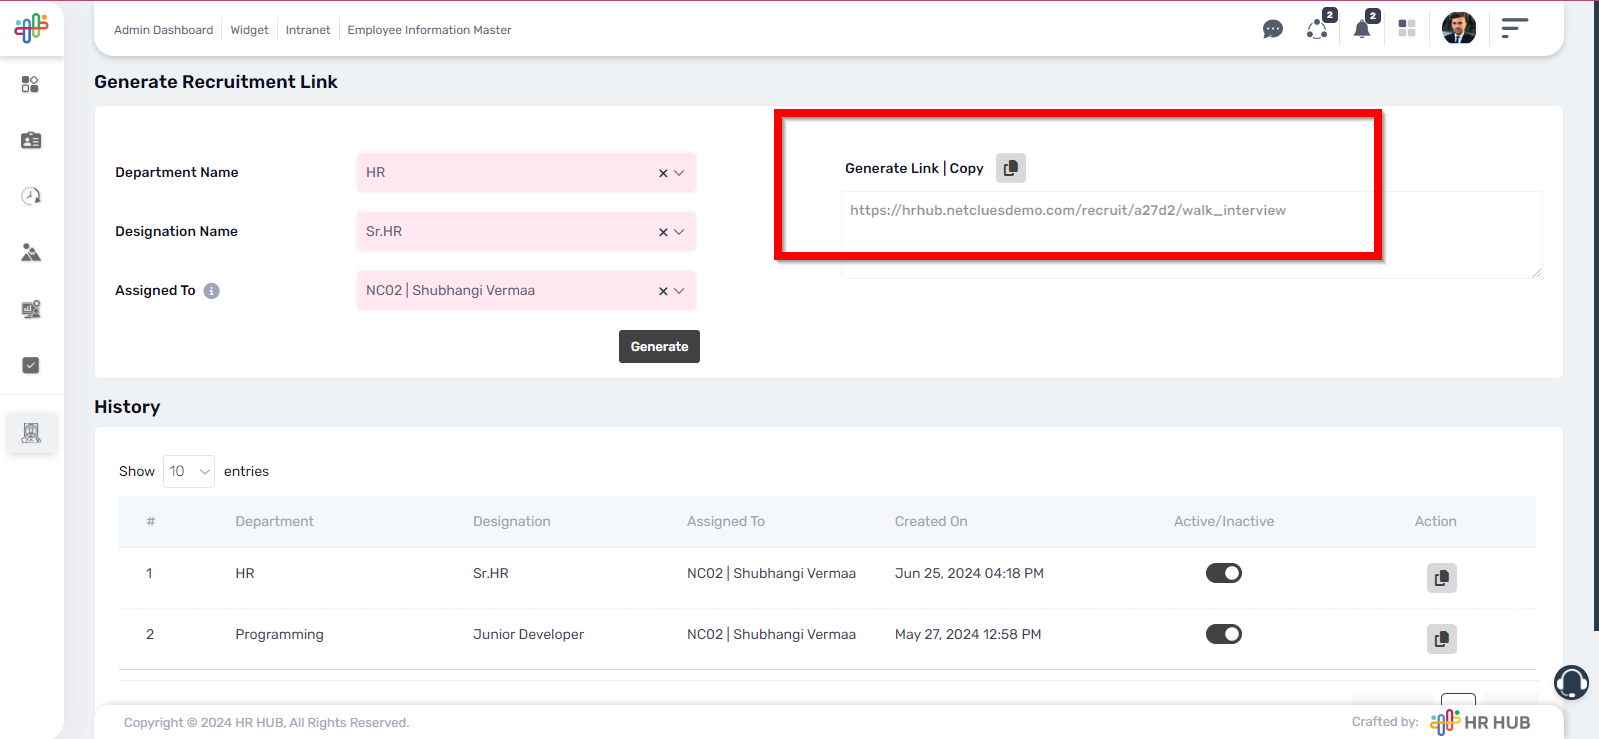Viewport: 1599px width, 739px height.
Task: Expand the Designation Name dropdown chevron
Action: 679,232
